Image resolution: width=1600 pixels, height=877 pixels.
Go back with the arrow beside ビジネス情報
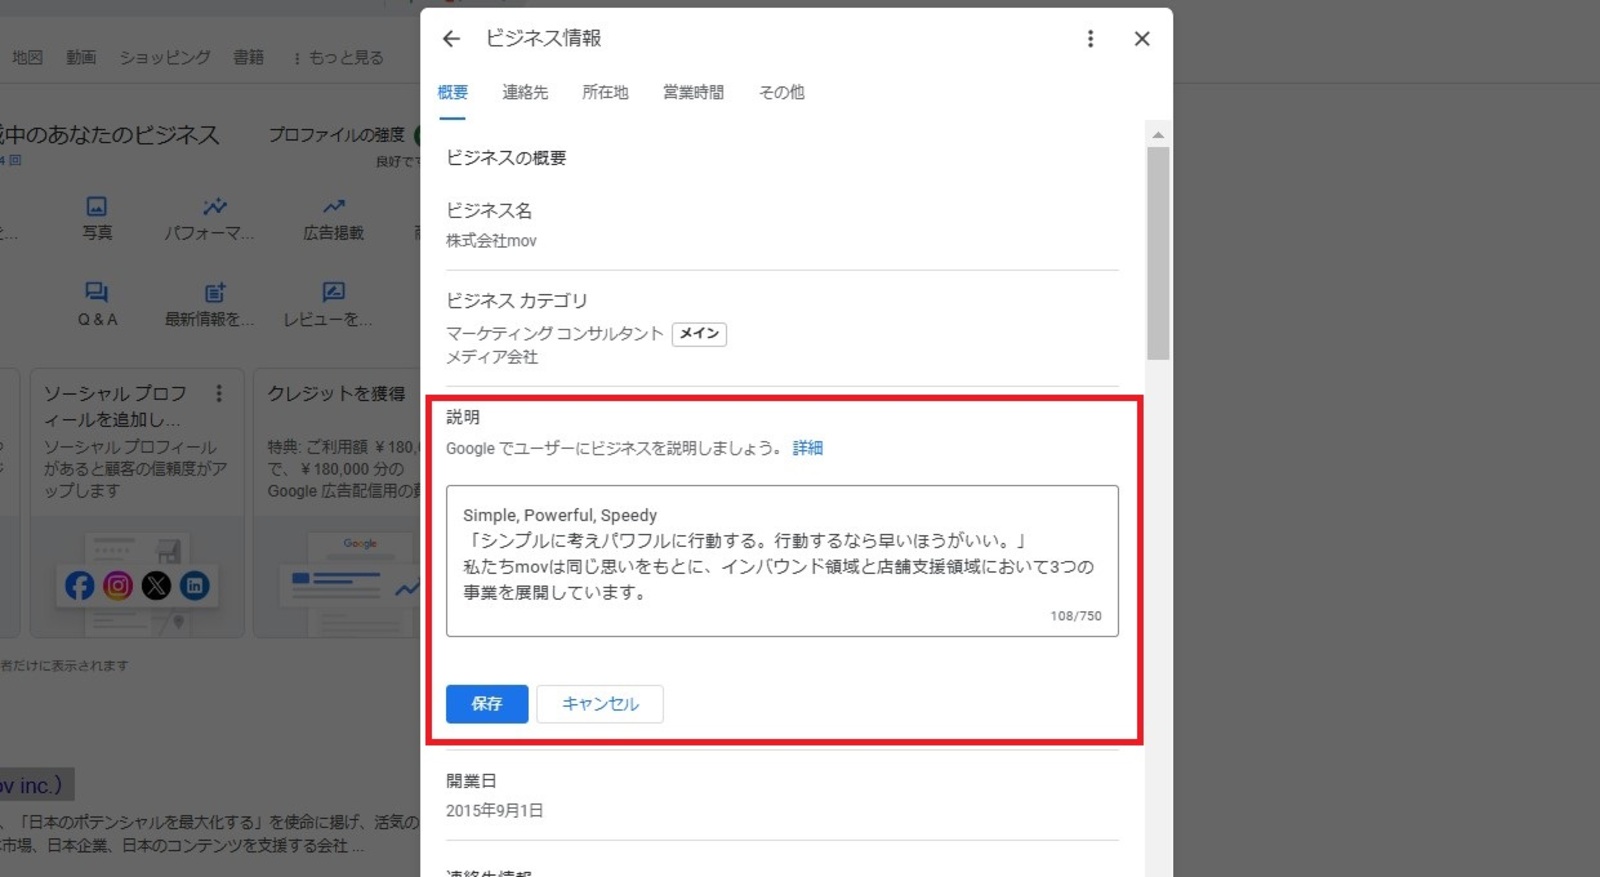(451, 39)
